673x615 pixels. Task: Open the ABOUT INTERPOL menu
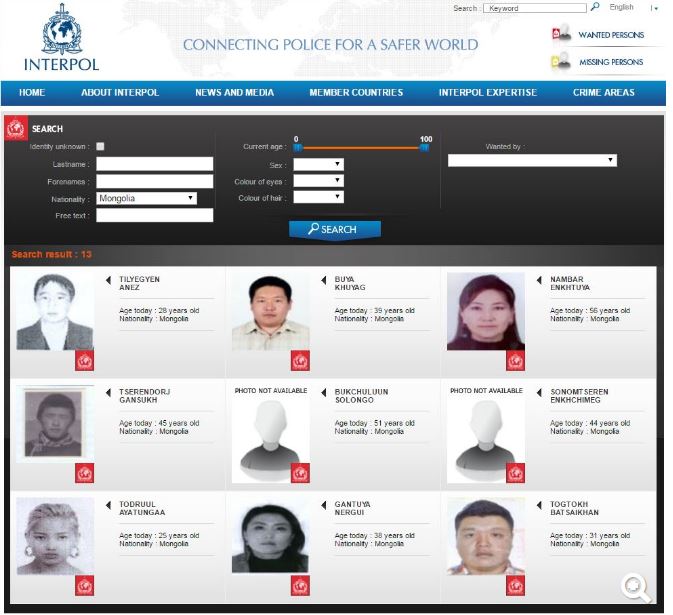click(x=120, y=92)
